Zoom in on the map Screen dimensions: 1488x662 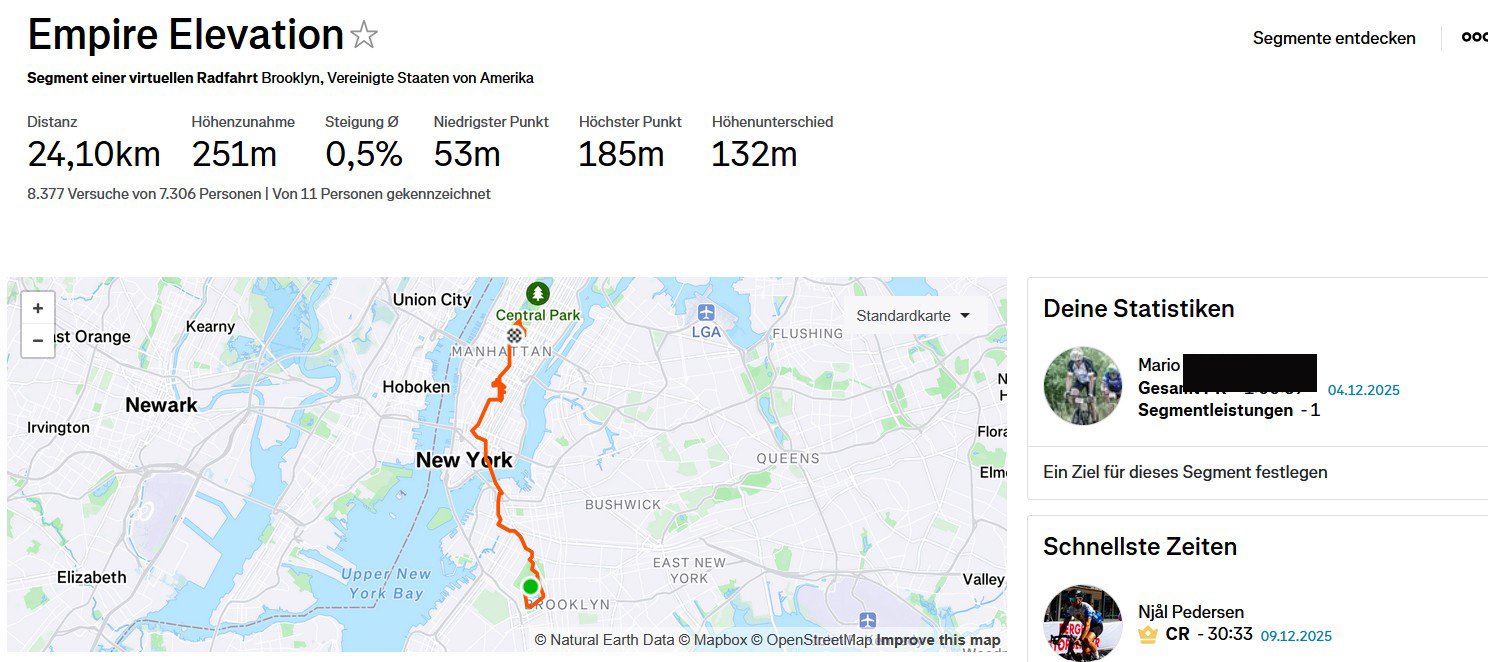point(38,309)
